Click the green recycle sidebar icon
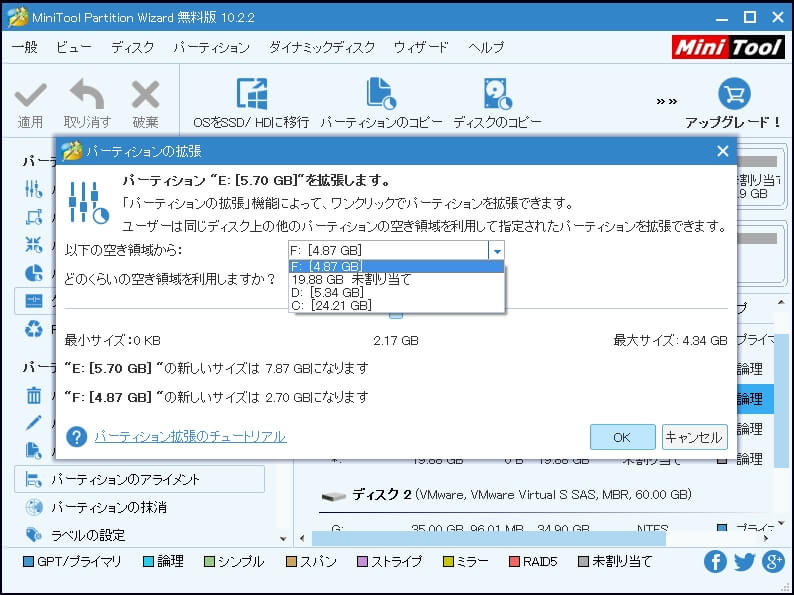This screenshot has height=595, width=794. pos(33,330)
